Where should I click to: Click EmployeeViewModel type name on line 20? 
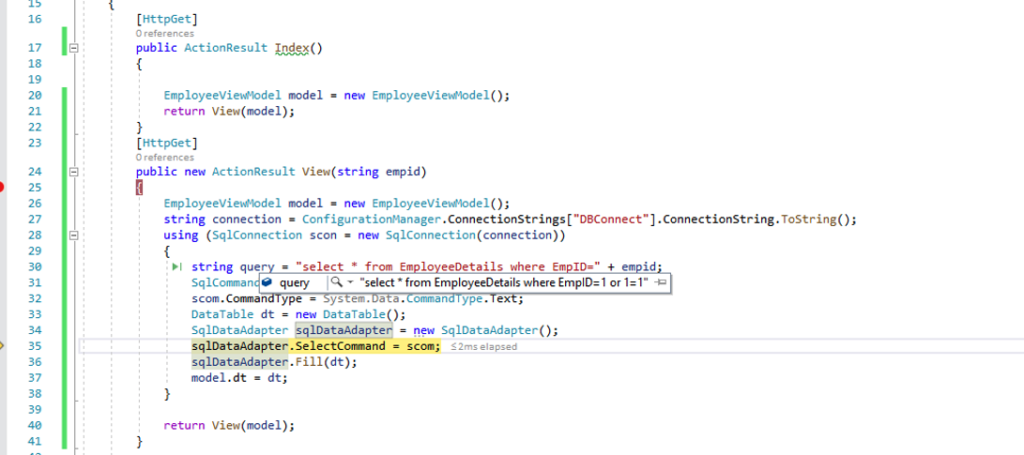click(223, 95)
